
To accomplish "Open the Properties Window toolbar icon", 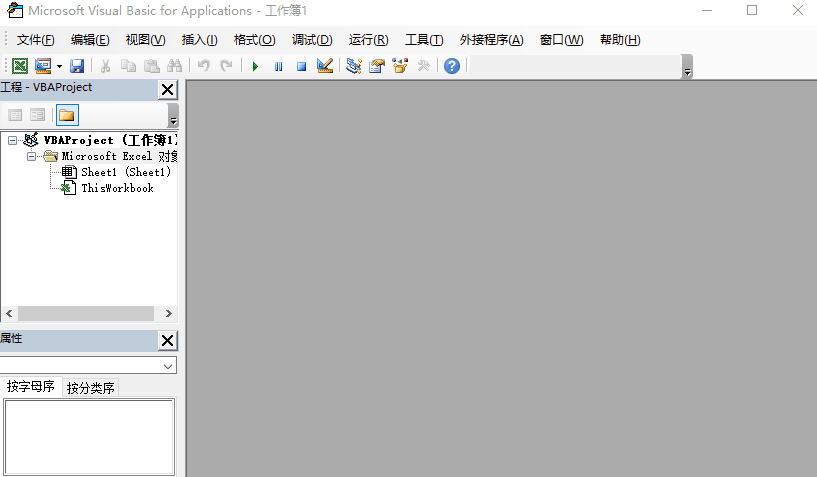I will click(377, 66).
